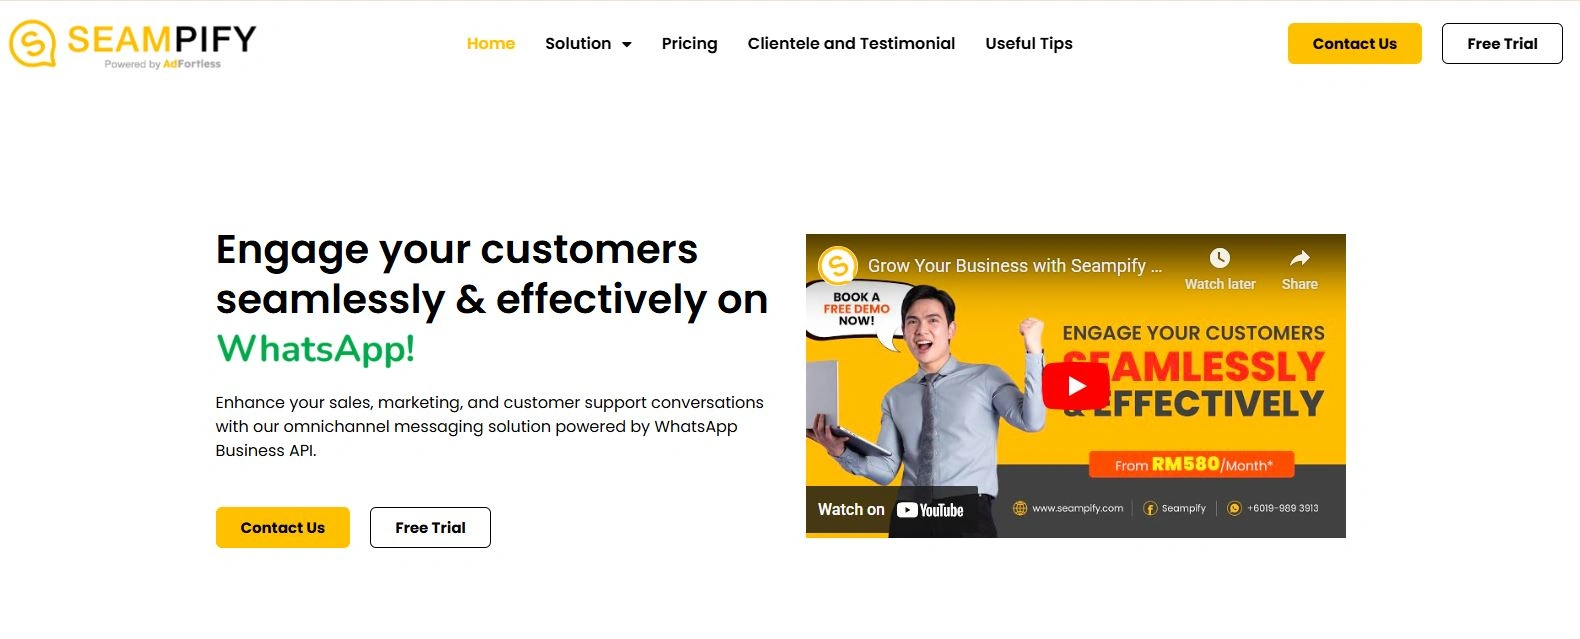Screen dimensions: 1580x639
Task: Expand the Solution dropdown arrow
Action: tap(627, 44)
